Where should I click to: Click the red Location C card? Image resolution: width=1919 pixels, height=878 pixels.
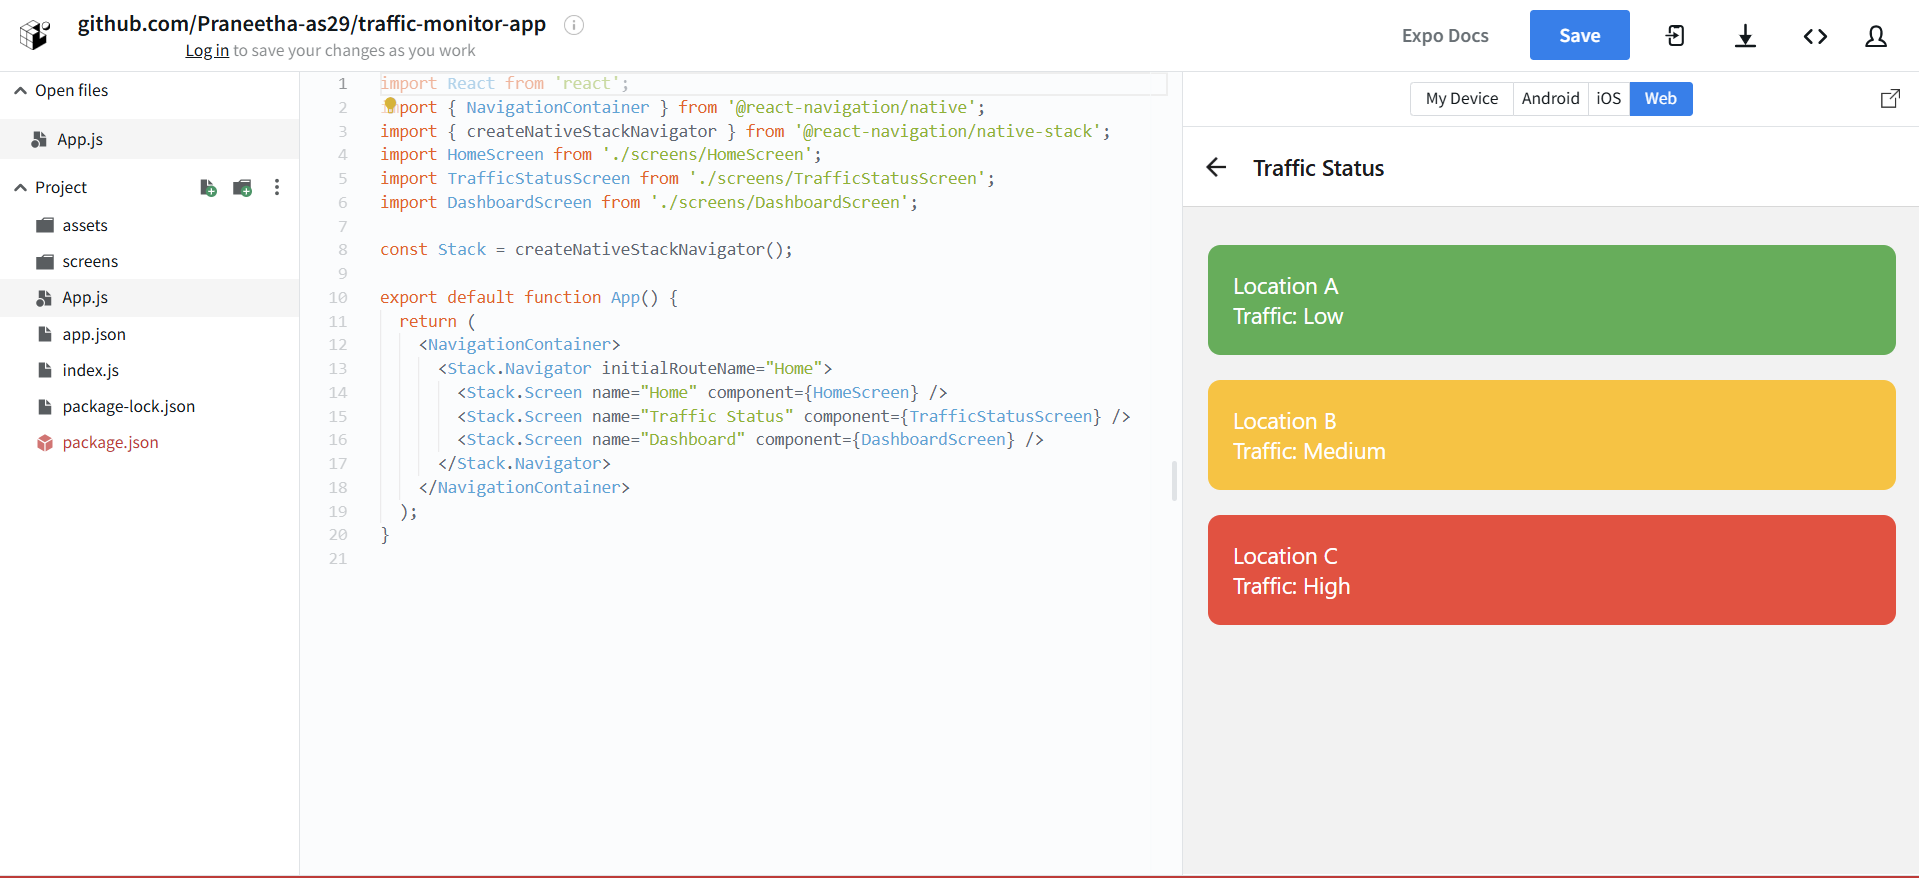(x=1551, y=570)
